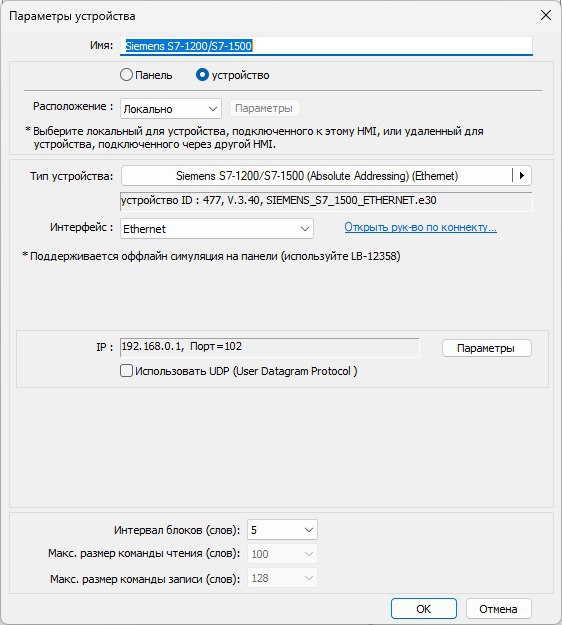Click the Отмена button
This screenshot has height=625, width=562.
[x=498, y=609]
